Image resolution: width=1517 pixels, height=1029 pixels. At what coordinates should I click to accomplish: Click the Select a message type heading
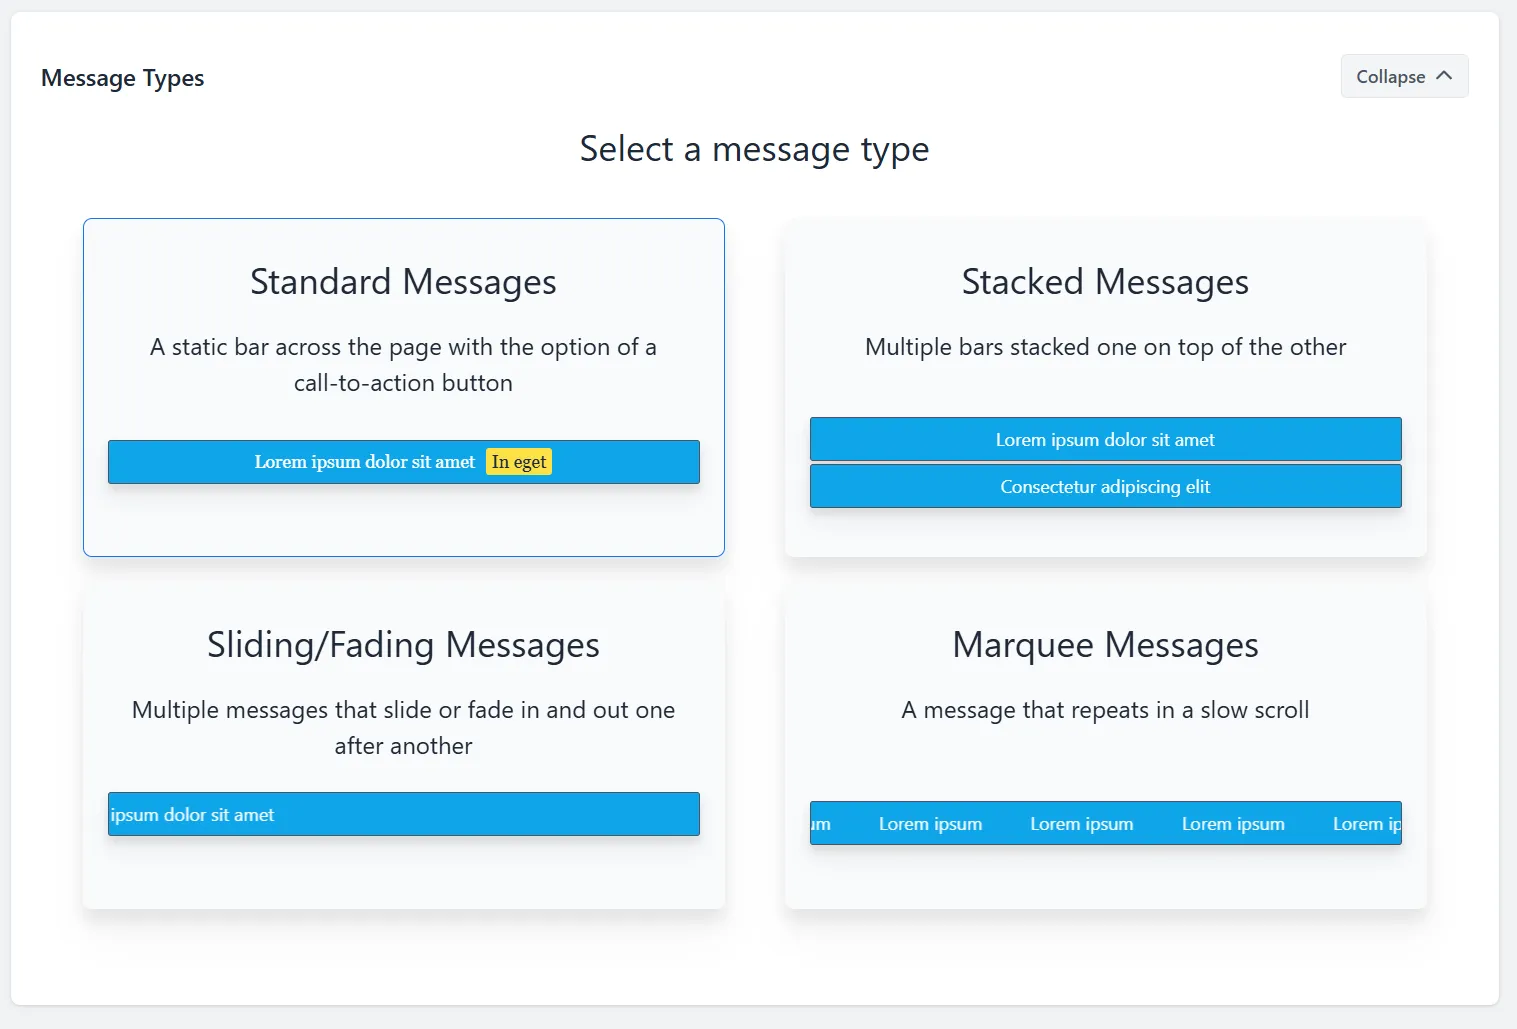click(755, 149)
